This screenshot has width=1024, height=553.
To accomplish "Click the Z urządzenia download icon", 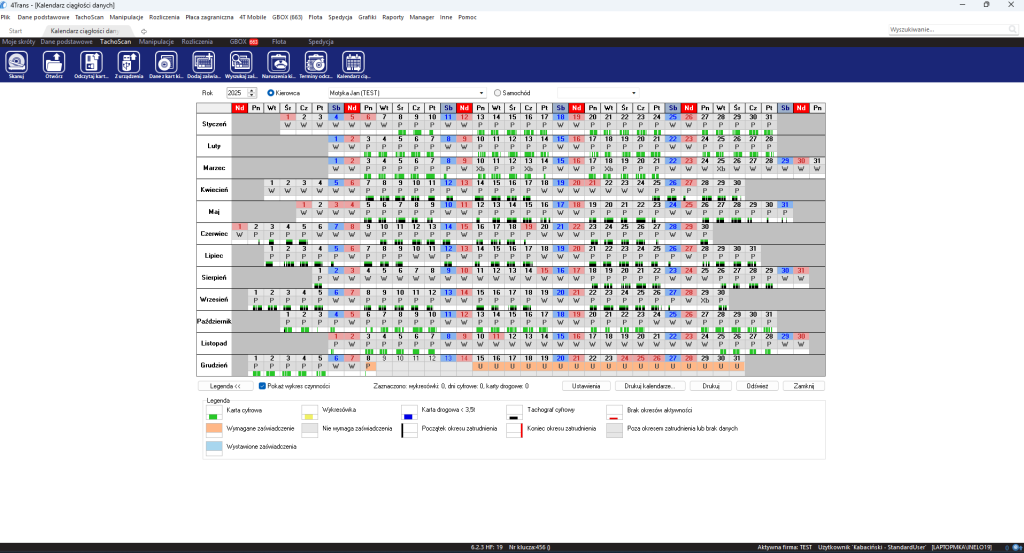I will click(x=128, y=65).
